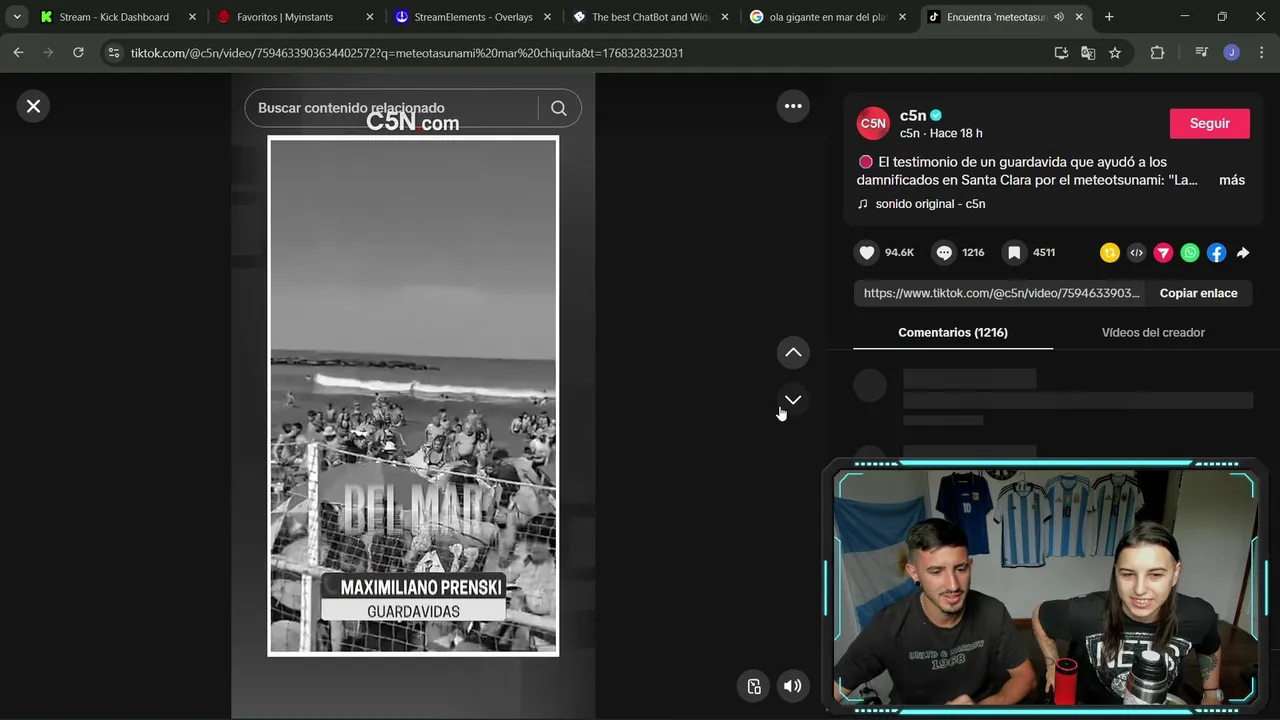Share the video to WhatsApp
The width and height of the screenshot is (1280, 720).
1190,253
